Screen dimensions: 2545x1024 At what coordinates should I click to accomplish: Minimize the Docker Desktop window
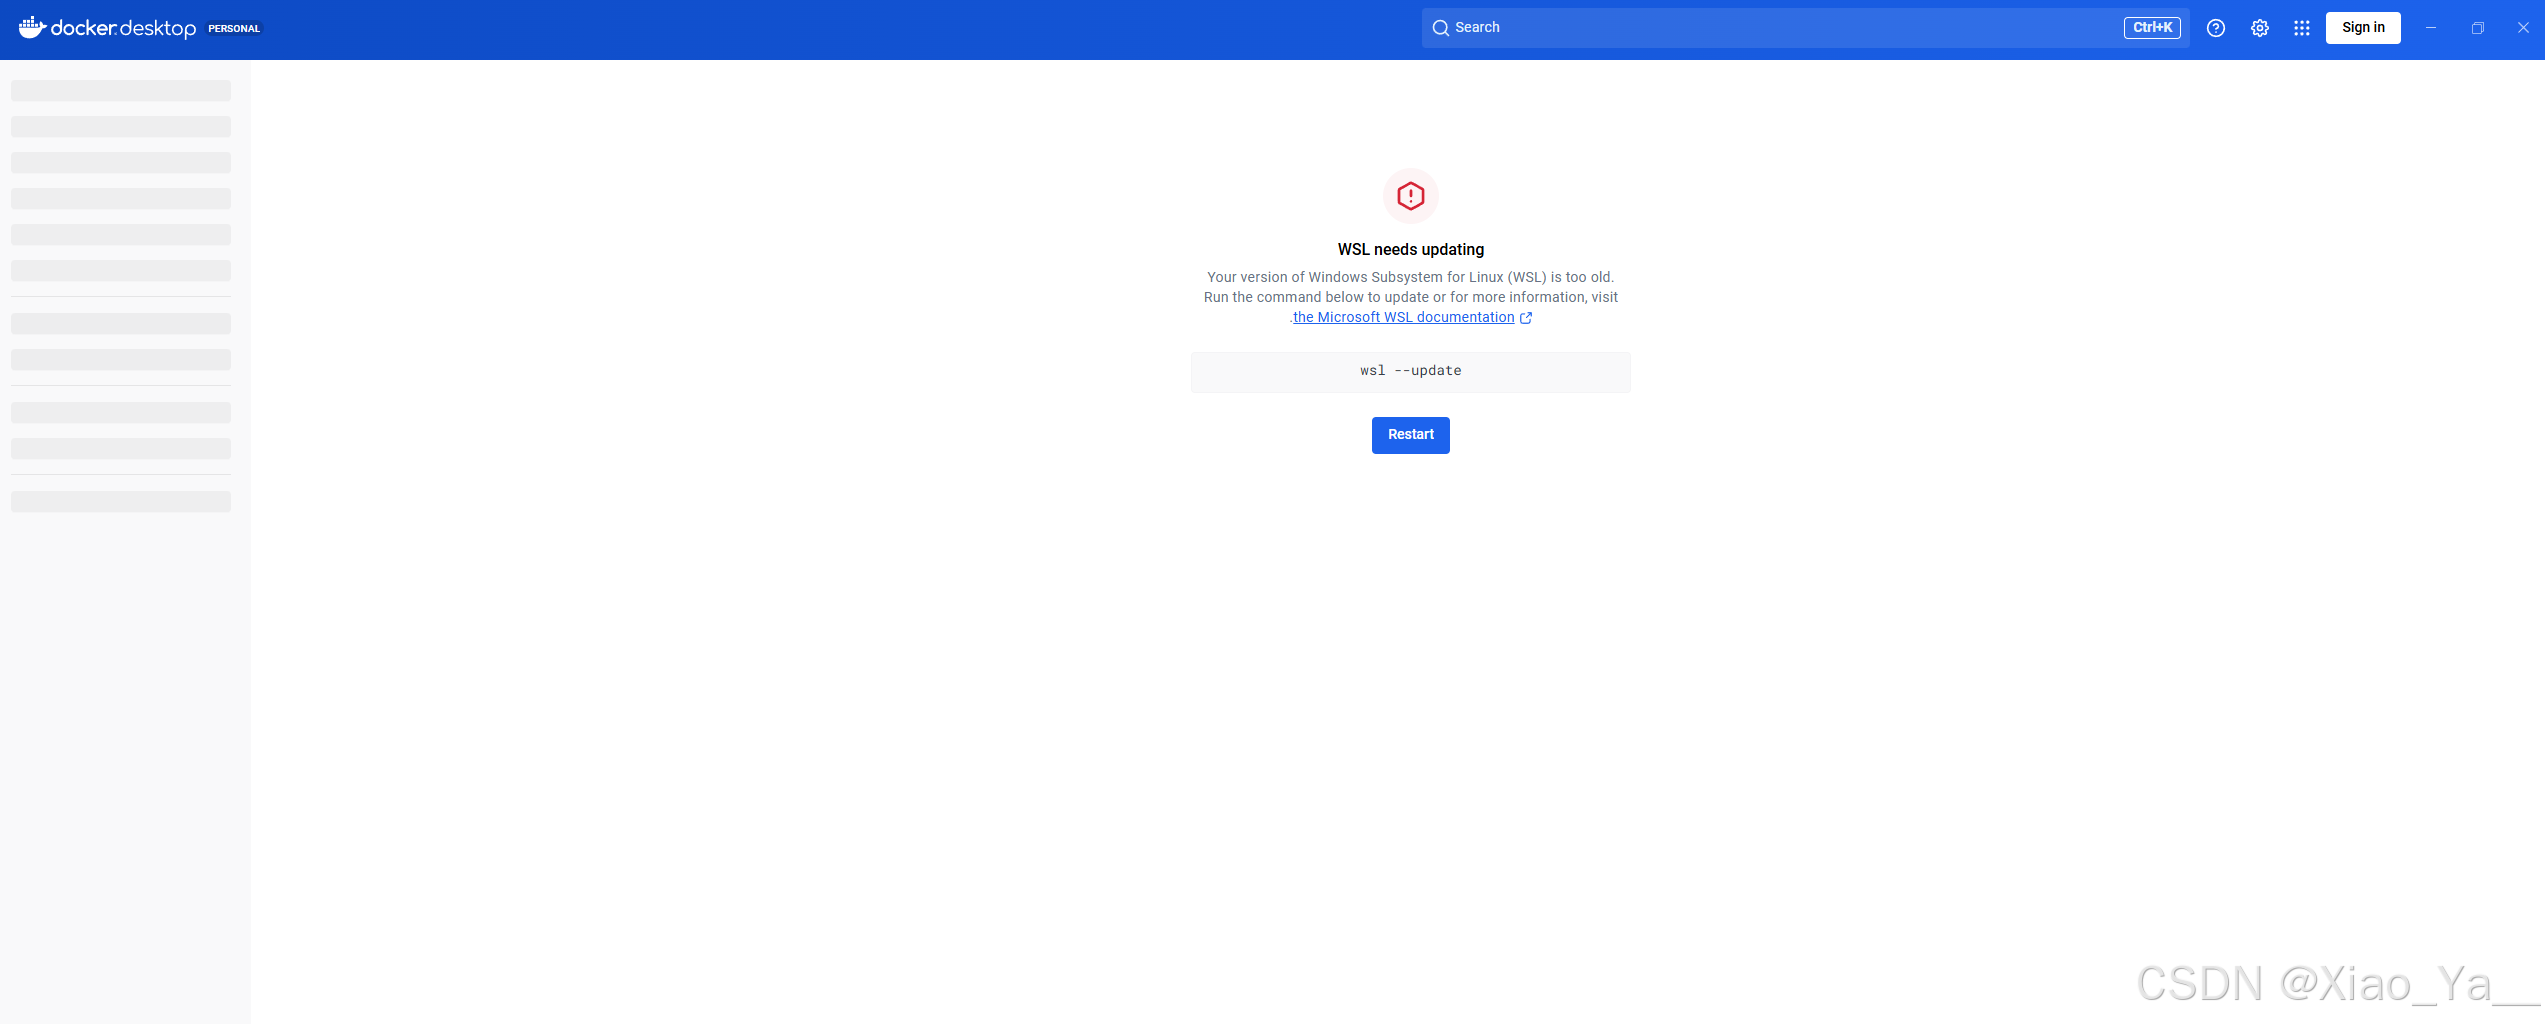point(2431,28)
